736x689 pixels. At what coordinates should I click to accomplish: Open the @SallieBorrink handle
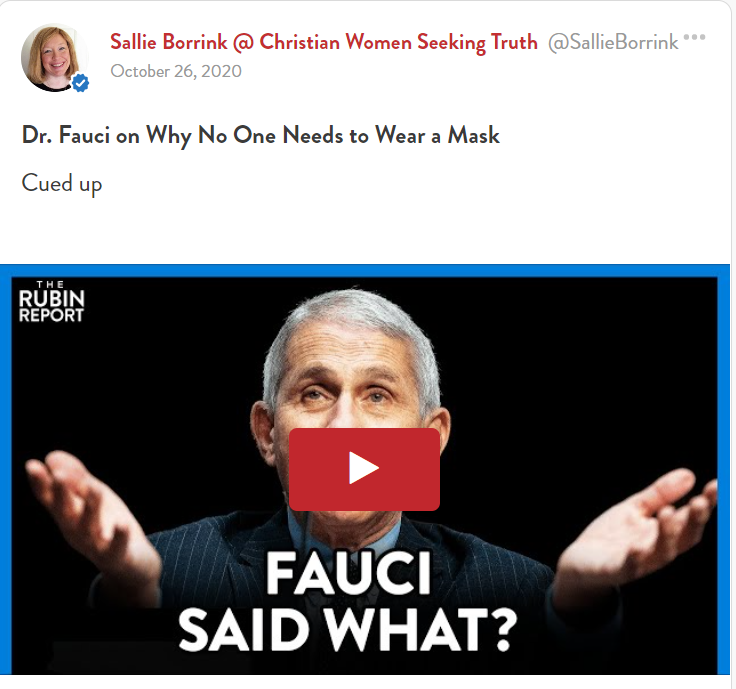(x=613, y=42)
